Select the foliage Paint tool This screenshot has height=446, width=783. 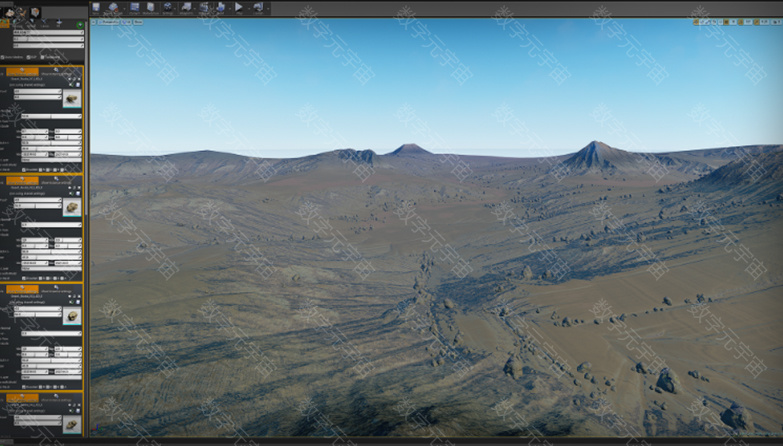click(x=4, y=23)
